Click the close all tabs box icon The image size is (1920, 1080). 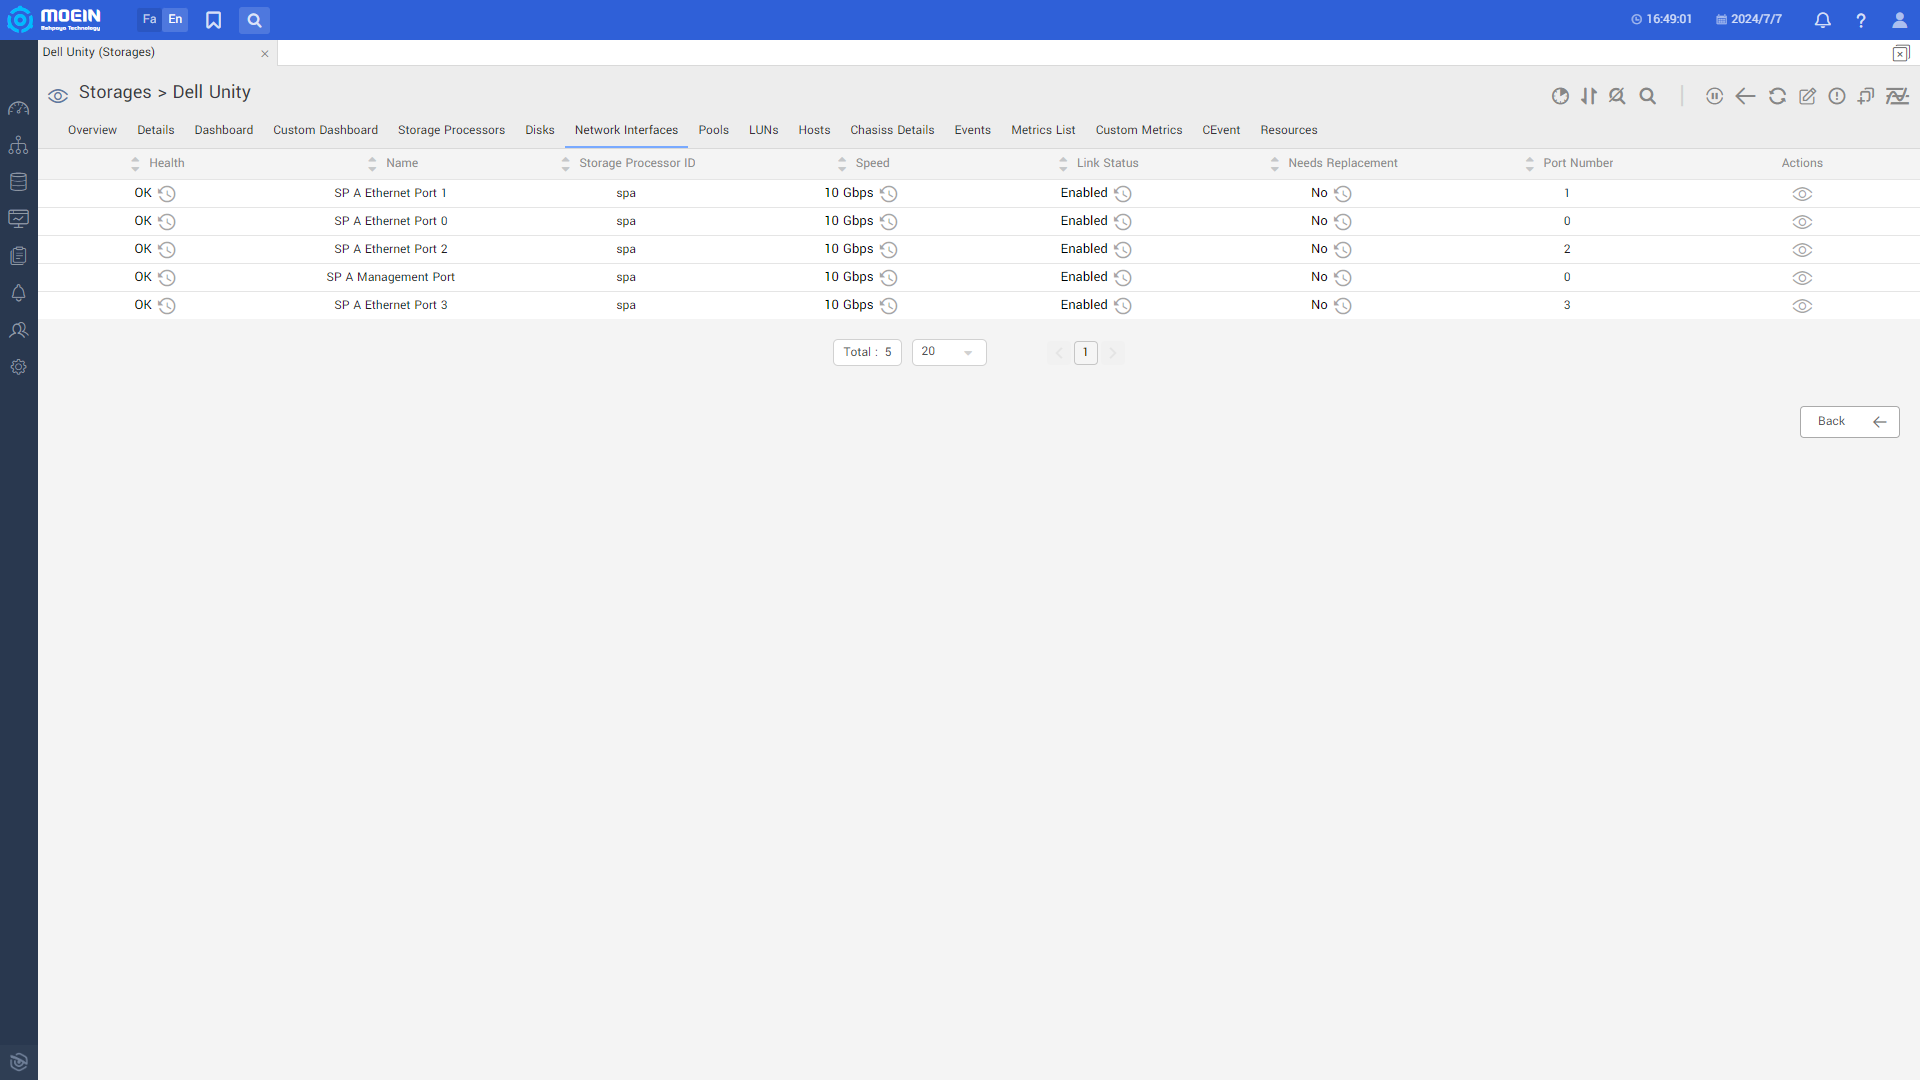[x=1900, y=53]
